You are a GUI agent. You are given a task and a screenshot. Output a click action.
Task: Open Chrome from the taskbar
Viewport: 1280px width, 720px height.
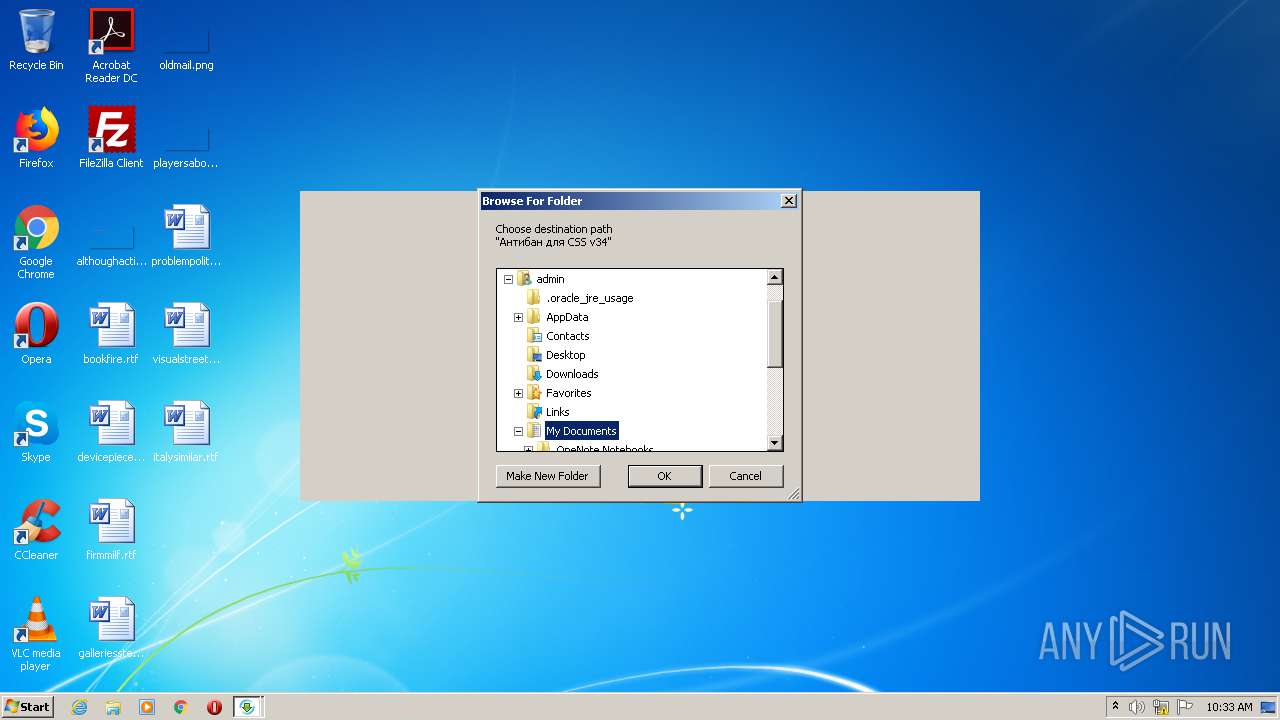[181, 707]
